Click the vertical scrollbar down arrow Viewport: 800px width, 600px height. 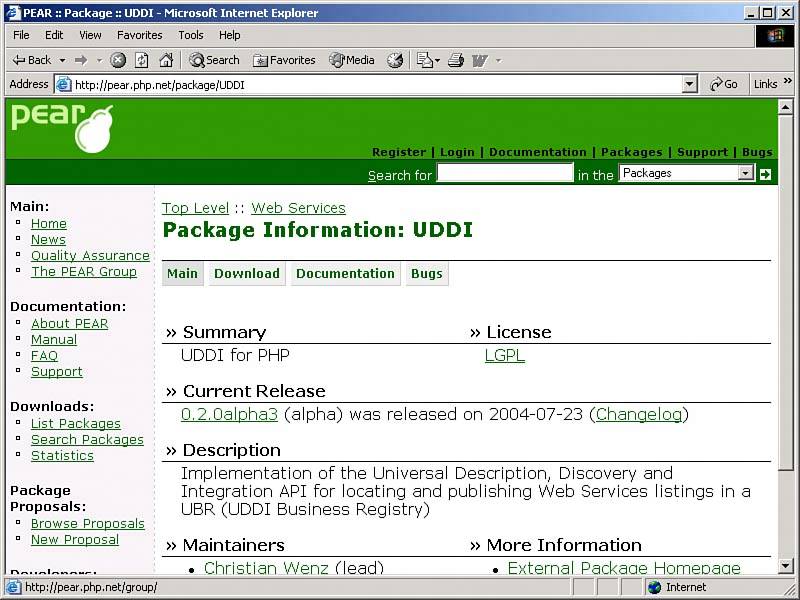point(785,565)
